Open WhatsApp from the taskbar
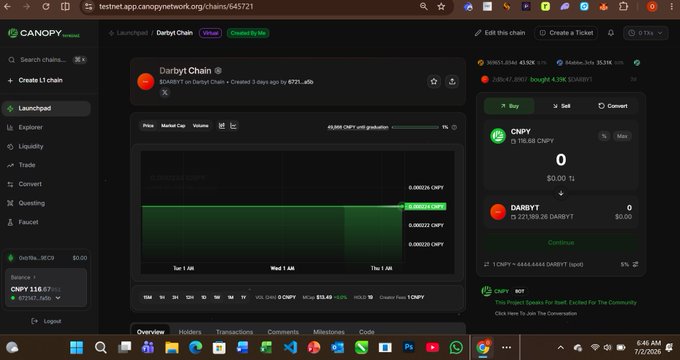Image resolution: width=680 pixels, height=360 pixels. point(456,347)
